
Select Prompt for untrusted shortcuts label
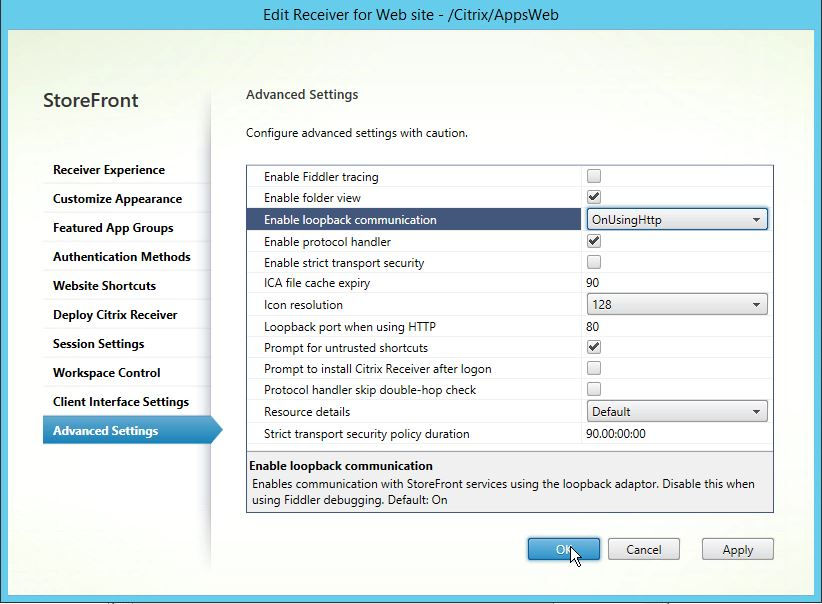pos(346,348)
